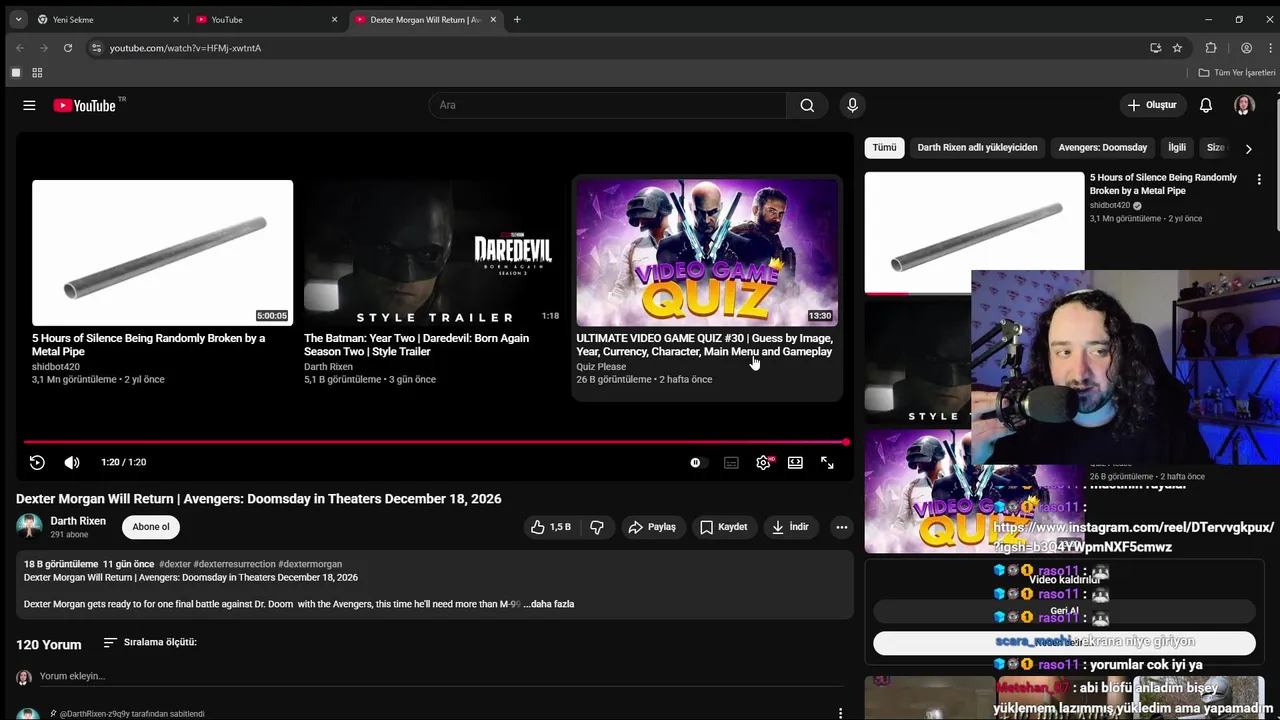The width and height of the screenshot is (1280, 720).
Task: Open Chrome profile icon
Action: pos(1246,48)
